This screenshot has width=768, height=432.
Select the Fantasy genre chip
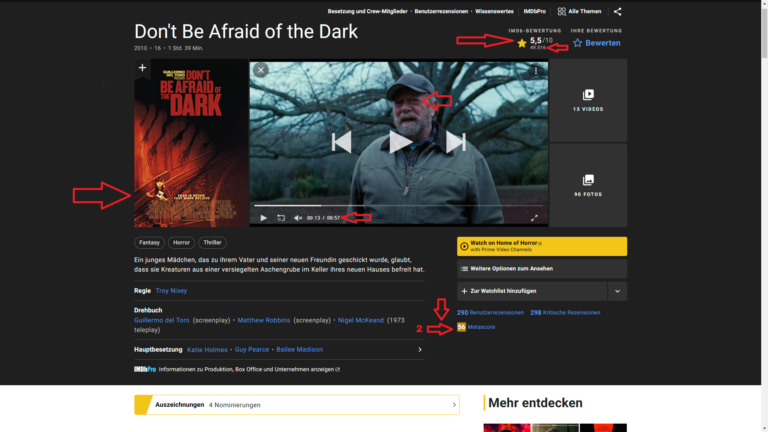149,242
